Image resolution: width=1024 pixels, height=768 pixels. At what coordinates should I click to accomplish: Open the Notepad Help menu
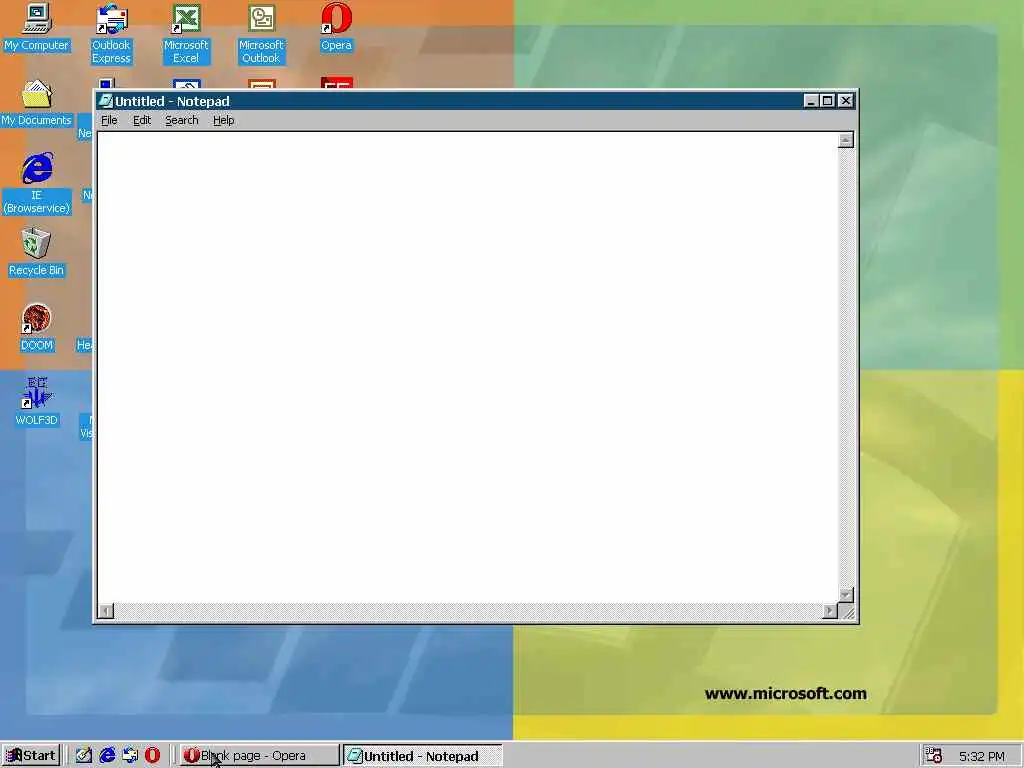pyautogui.click(x=223, y=120)
